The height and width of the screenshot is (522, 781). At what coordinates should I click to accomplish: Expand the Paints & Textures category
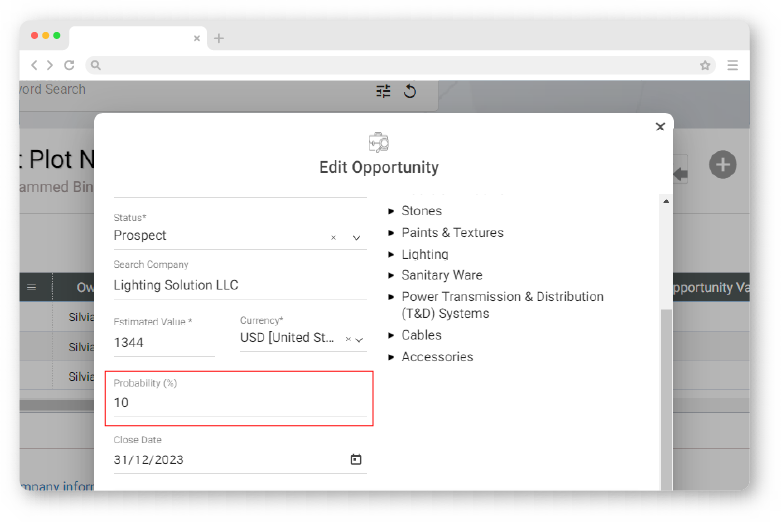pyautogui.click(x=391, y=233)
